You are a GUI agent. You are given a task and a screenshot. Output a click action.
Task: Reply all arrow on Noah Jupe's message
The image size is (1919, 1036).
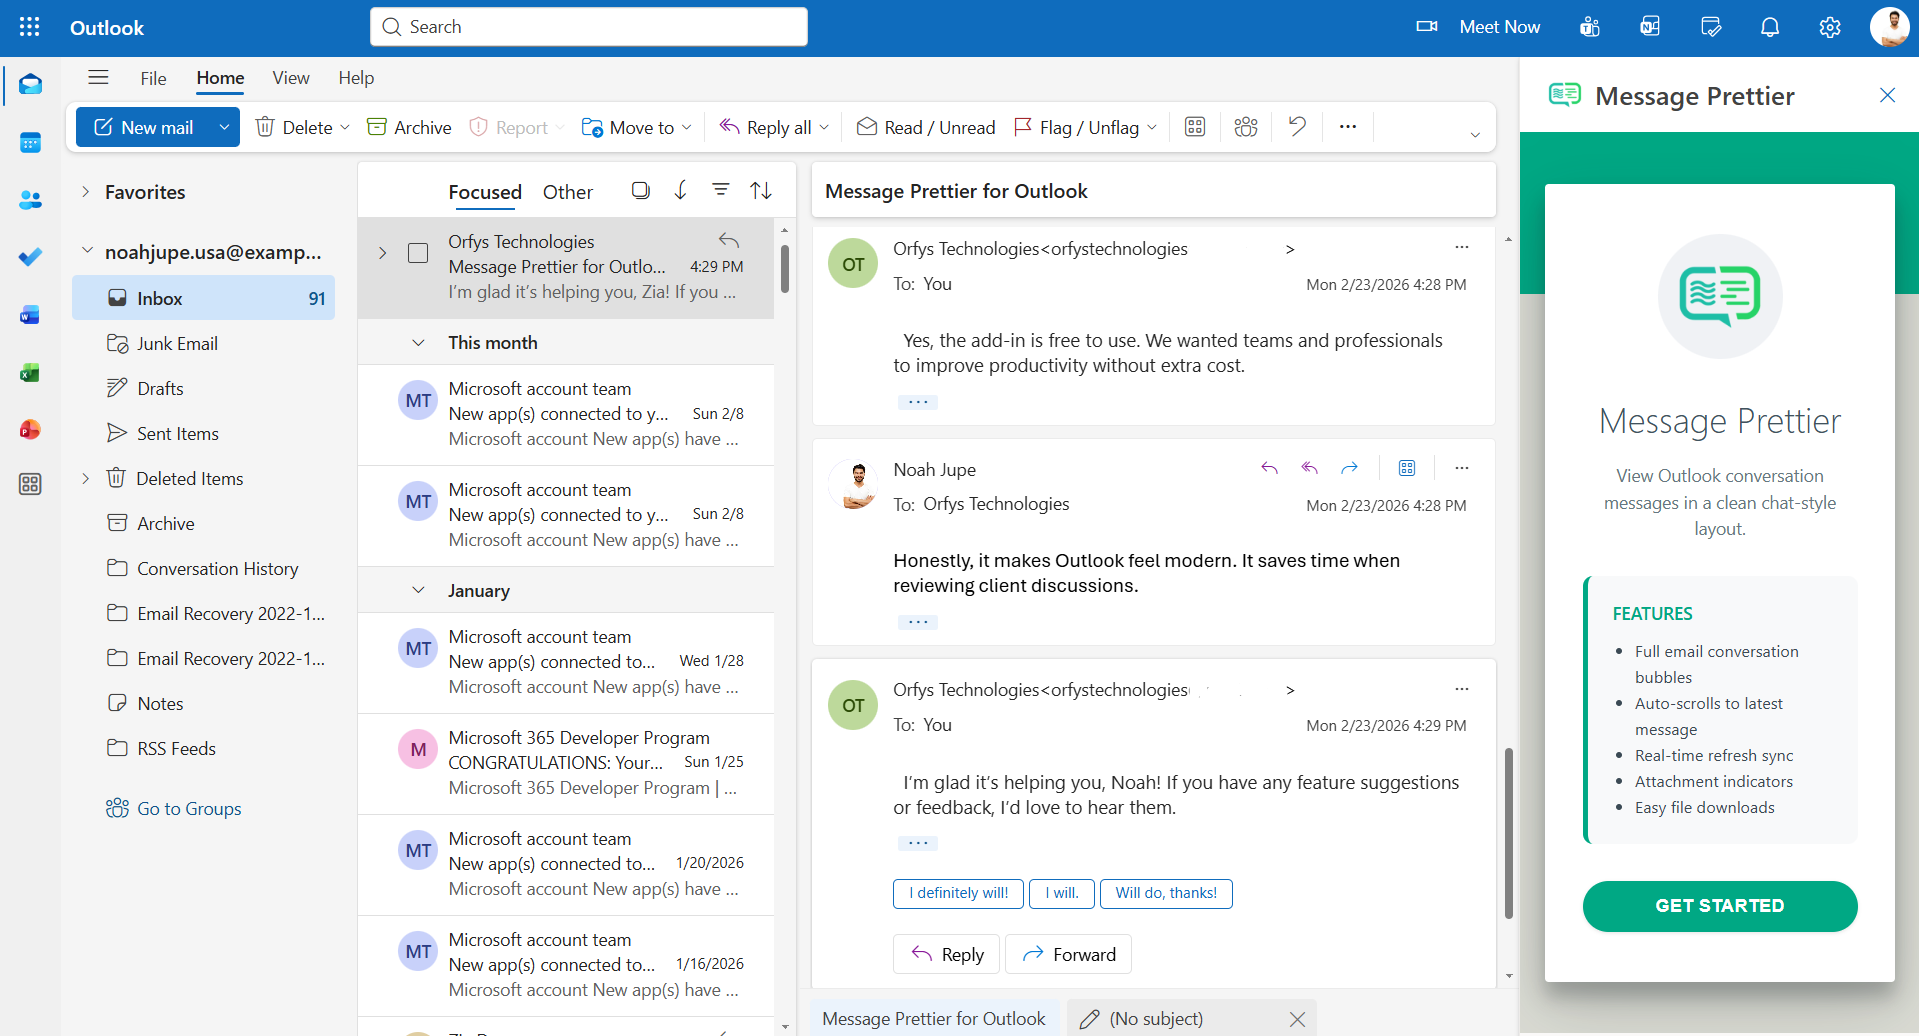click(x=1310, y=468)
